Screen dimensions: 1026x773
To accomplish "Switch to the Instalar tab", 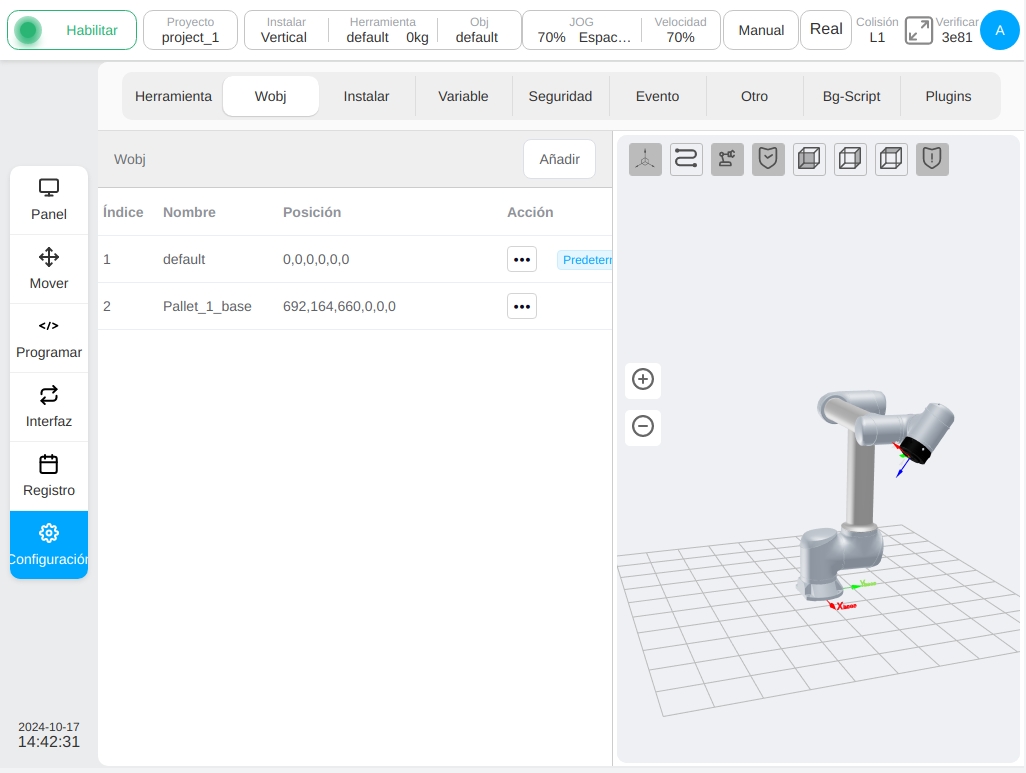I will (x=366, y=96).
